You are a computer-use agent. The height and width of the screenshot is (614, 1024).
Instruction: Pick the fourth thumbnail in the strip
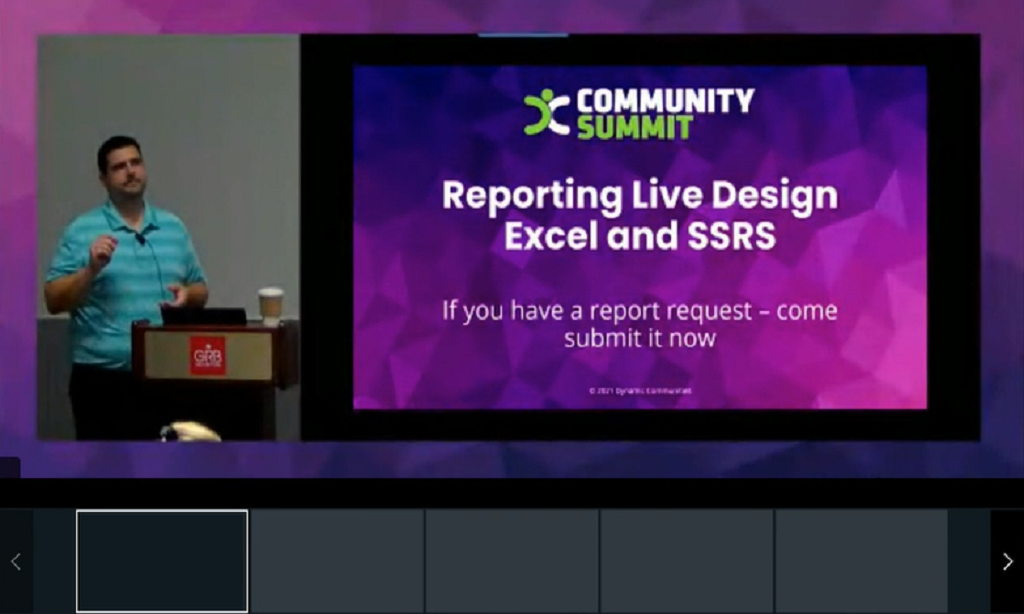point(687,561)
